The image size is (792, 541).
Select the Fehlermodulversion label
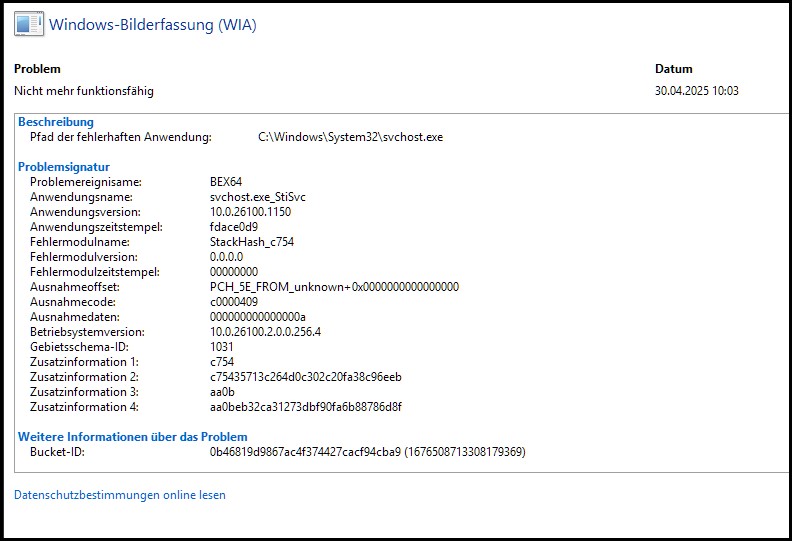point(84,257)
